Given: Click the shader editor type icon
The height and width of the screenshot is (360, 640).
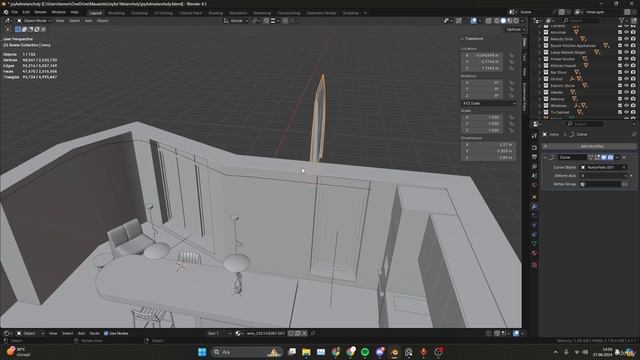Looking at the screenshot, I should coord(7,333).
